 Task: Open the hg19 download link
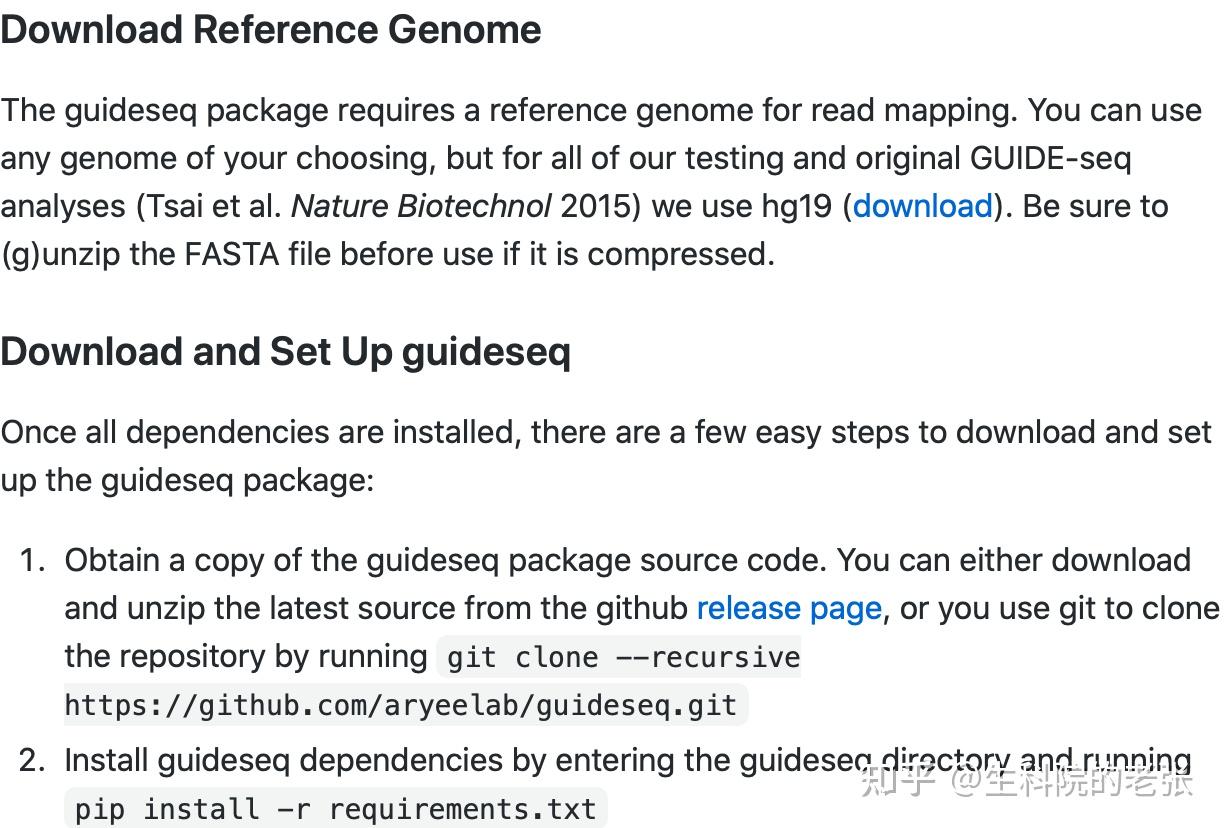click(922, 206)
